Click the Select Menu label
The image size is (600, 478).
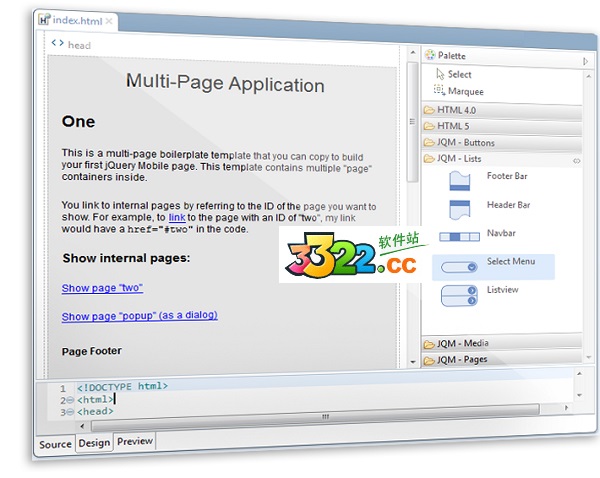pyautogui.click(x=511, y=261)
